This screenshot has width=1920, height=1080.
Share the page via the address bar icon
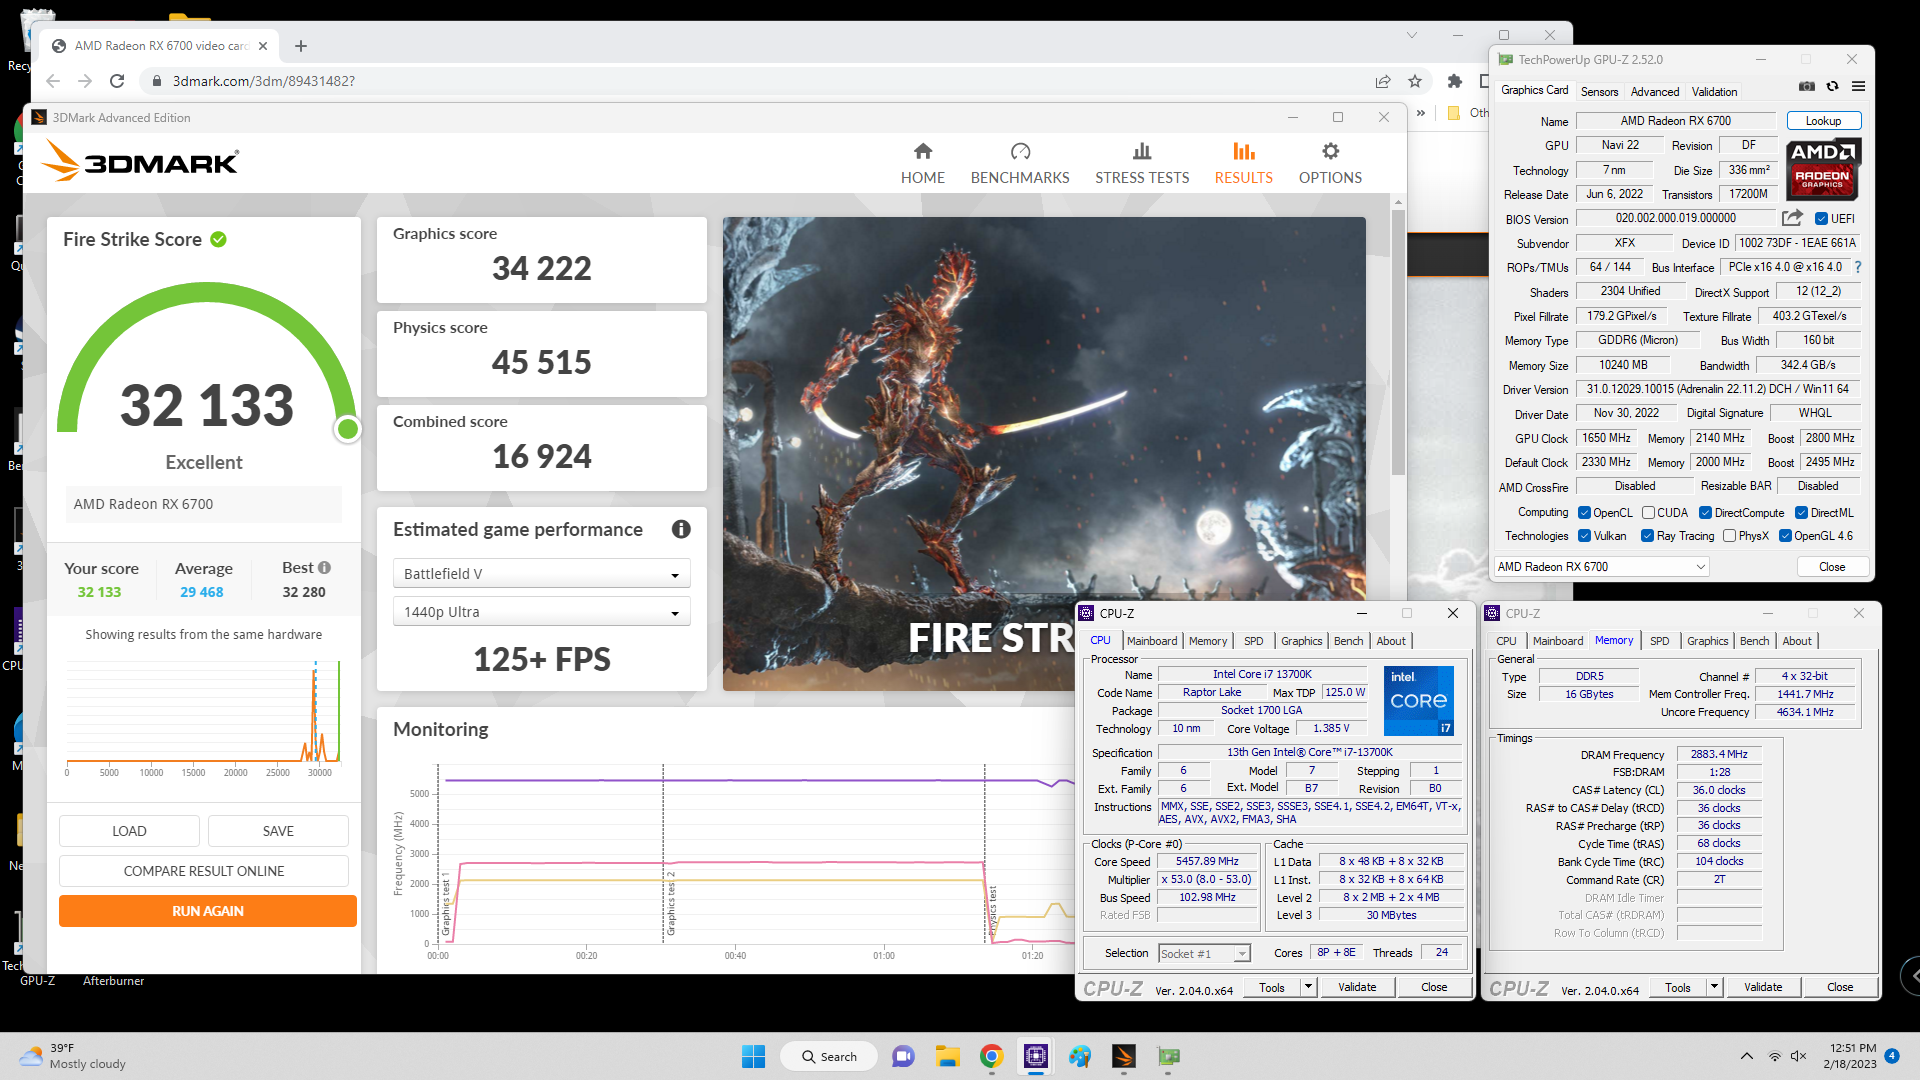(x=1383, y=81)
